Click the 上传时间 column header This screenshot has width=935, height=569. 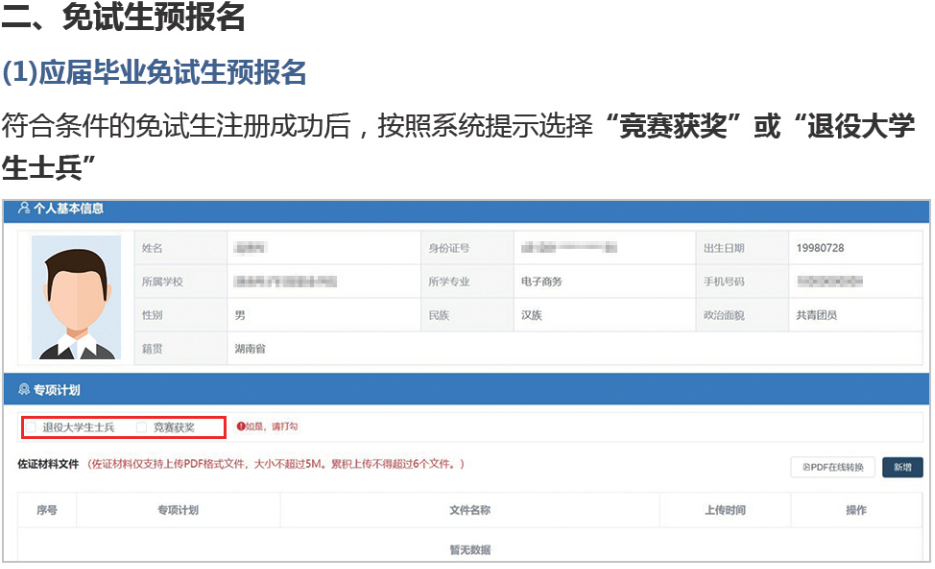click(725, 510)
